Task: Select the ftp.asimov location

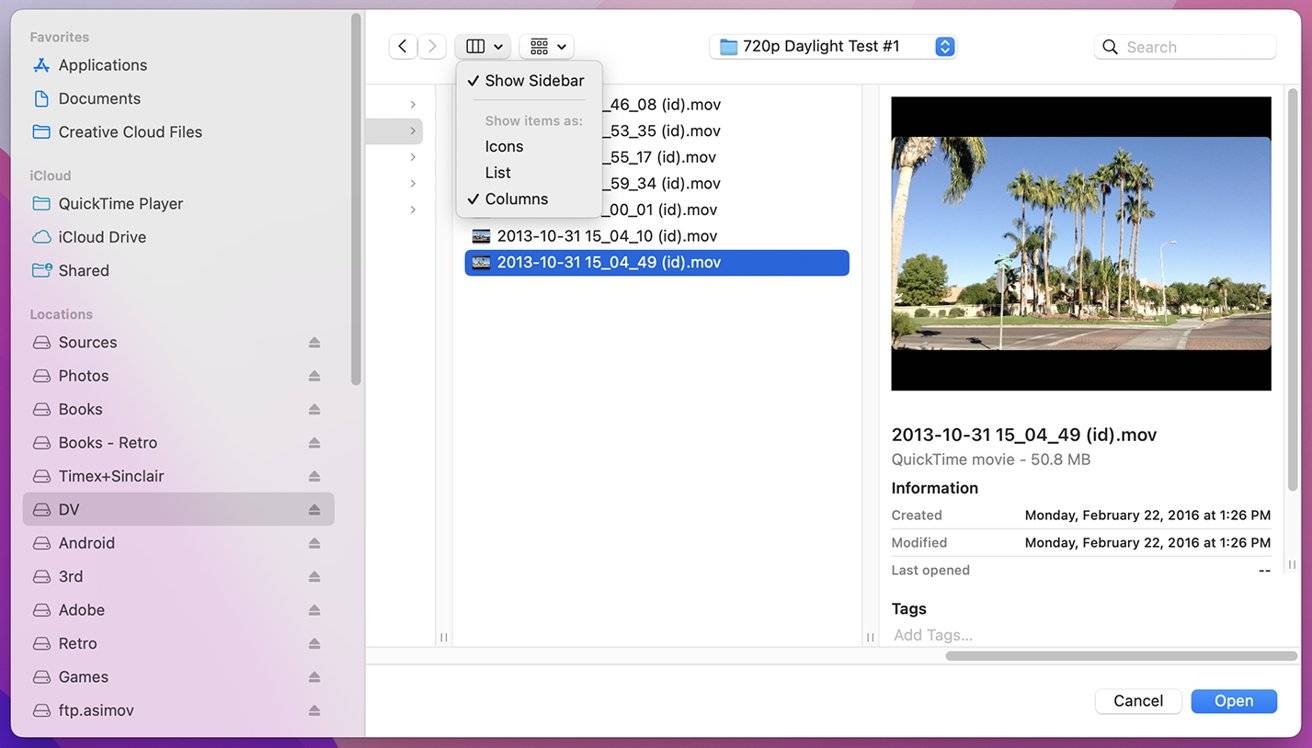Action: 179,710
